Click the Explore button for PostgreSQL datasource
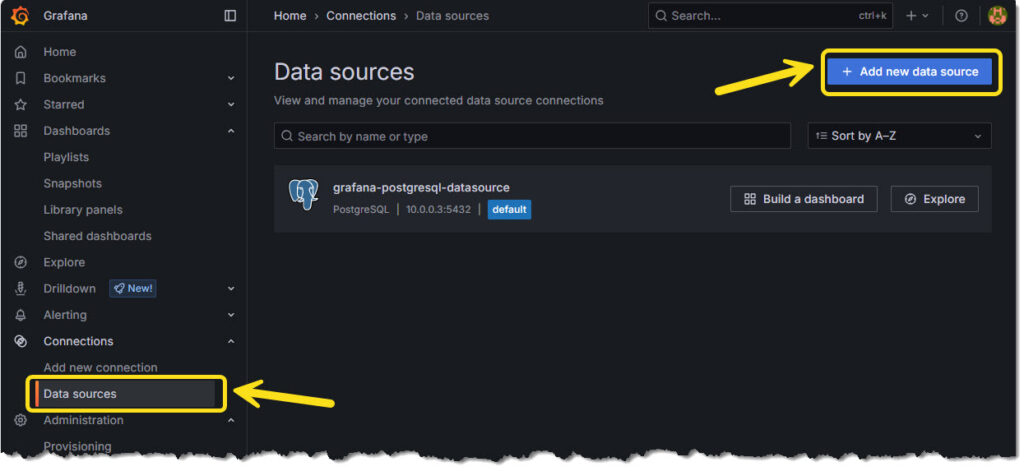 [935, 199]
